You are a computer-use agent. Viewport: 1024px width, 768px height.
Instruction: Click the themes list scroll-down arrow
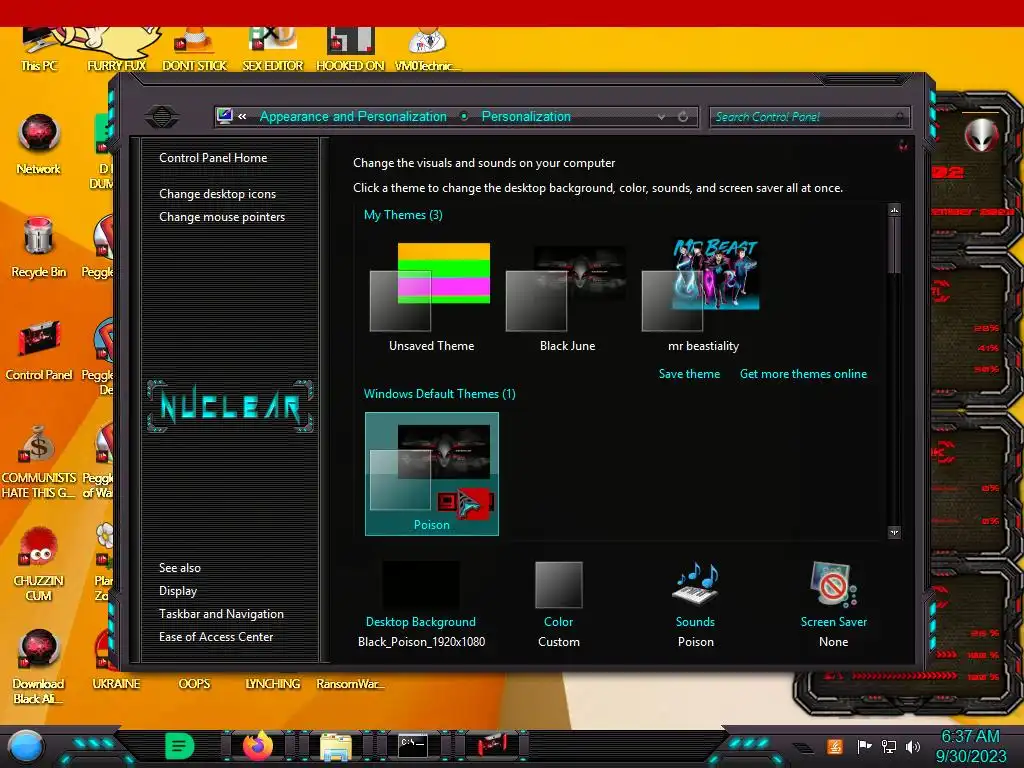894,532
